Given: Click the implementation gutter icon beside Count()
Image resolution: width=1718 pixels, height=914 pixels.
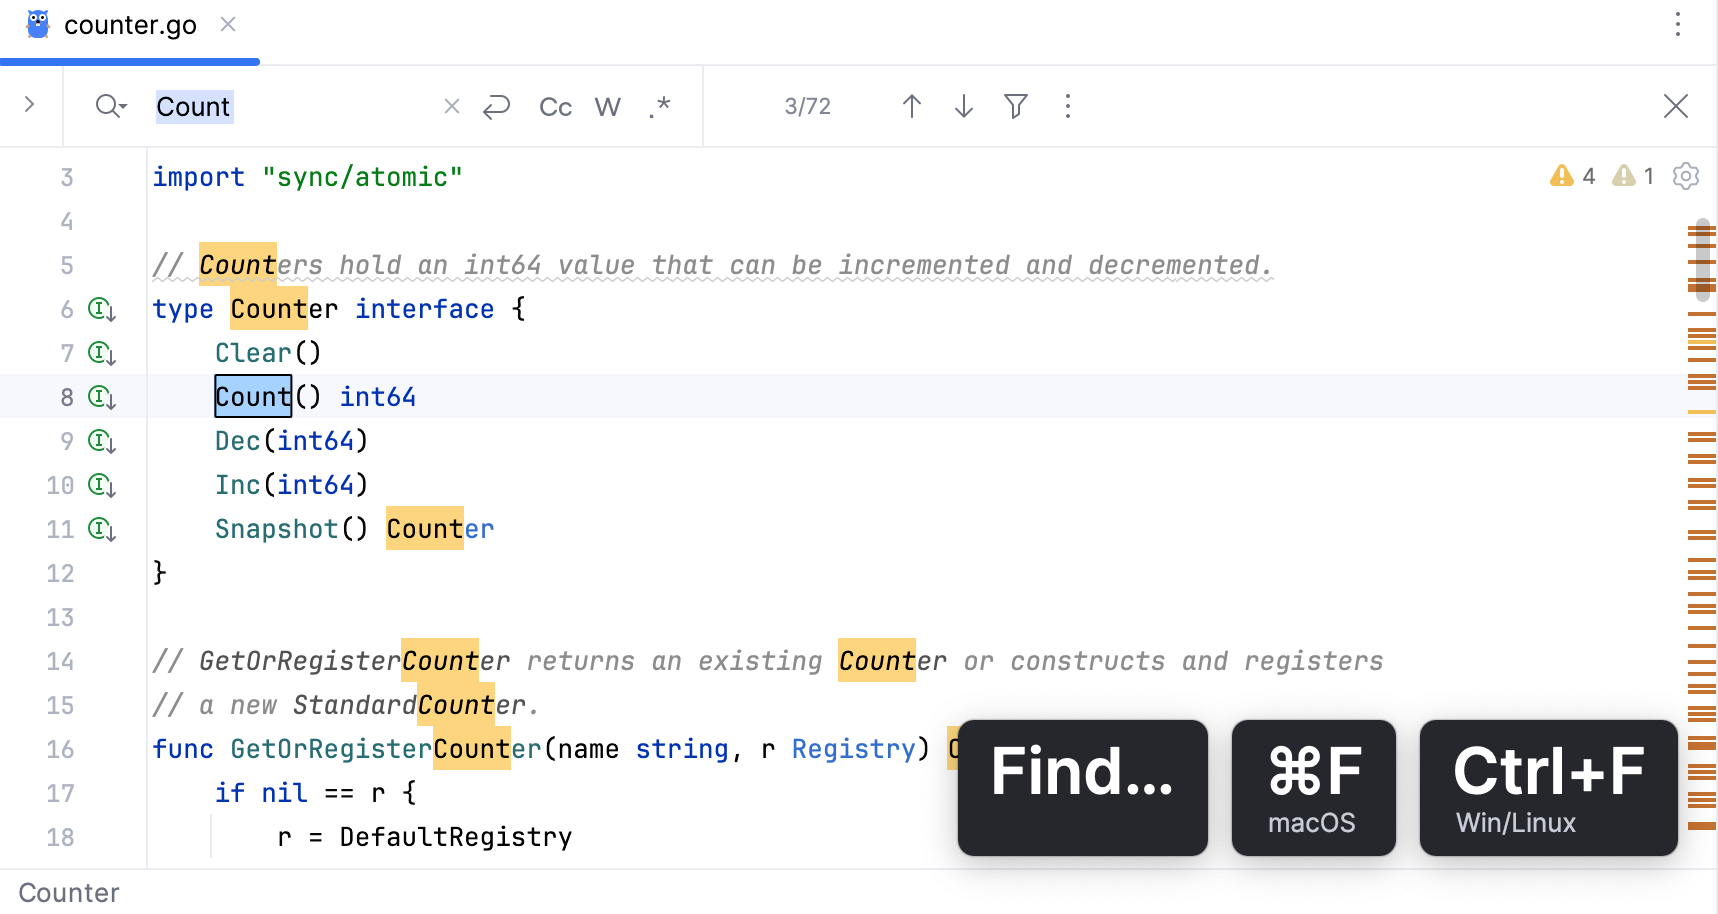Looking at the screenshot, I should 101,396.
